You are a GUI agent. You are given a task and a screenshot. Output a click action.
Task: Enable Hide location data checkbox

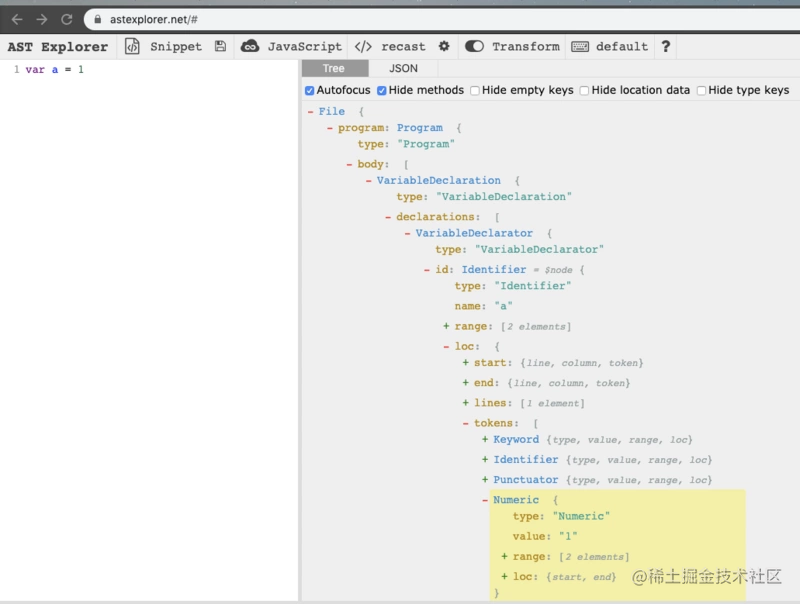pyautogui.click(x=584, y=90)
